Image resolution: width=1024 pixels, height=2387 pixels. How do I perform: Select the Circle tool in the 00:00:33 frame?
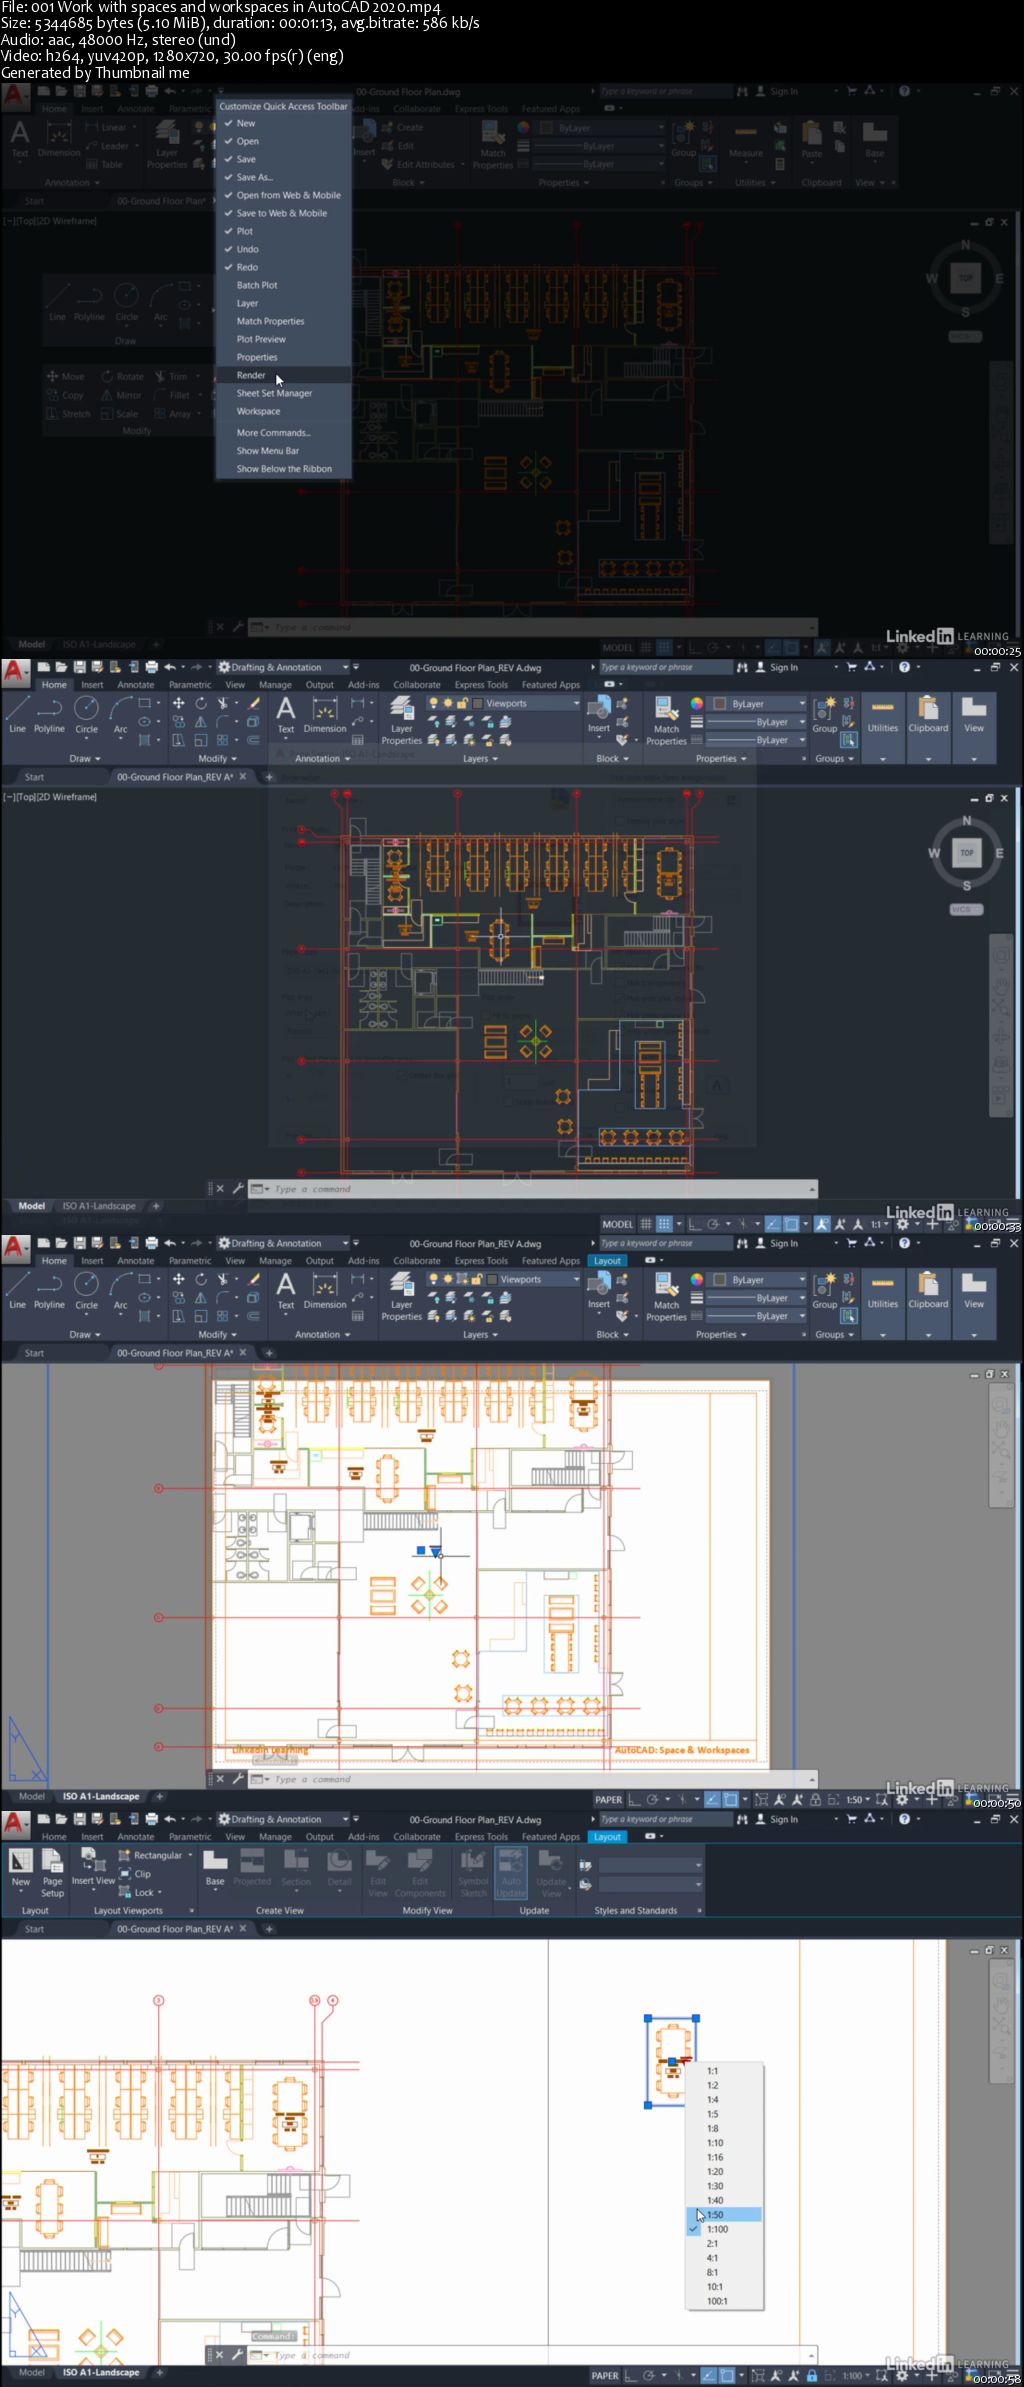(87, 714)
